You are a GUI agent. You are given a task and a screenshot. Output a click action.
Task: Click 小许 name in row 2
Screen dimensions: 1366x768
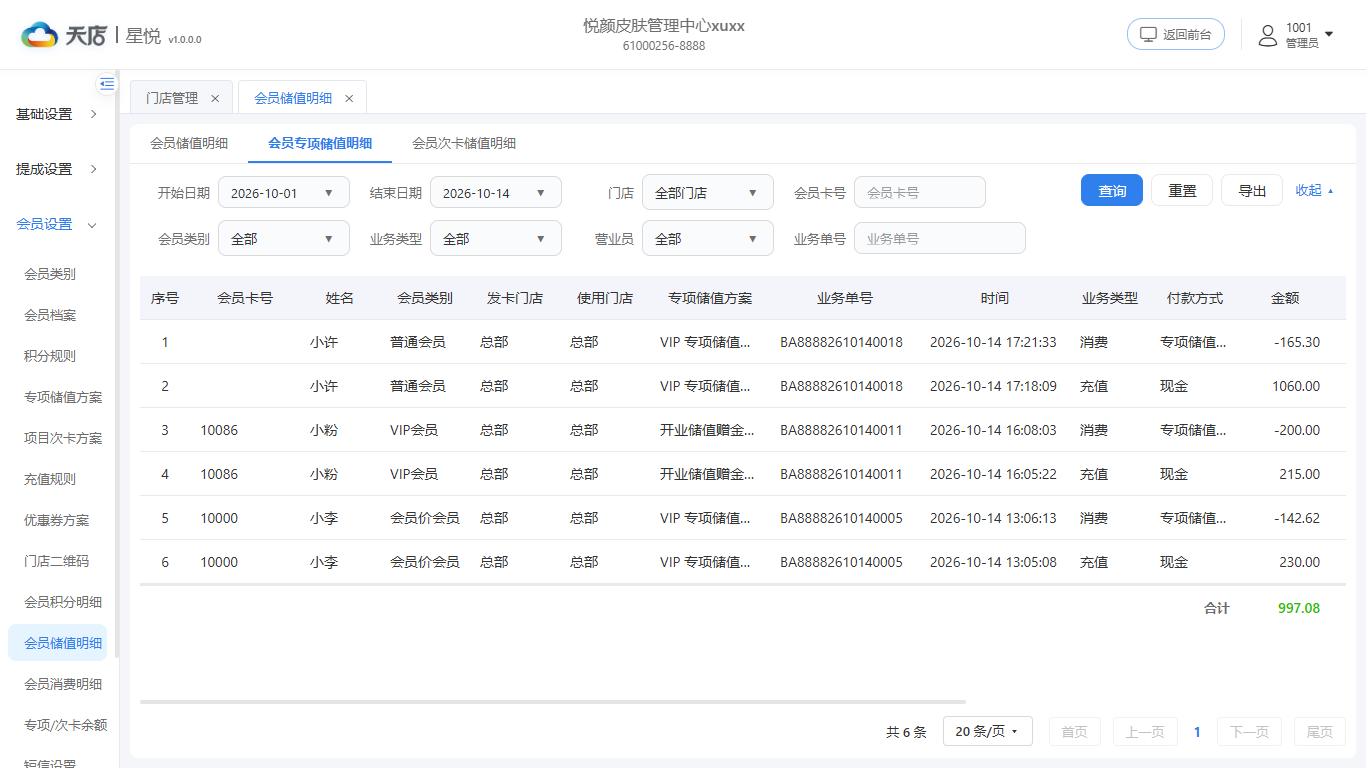324,386
